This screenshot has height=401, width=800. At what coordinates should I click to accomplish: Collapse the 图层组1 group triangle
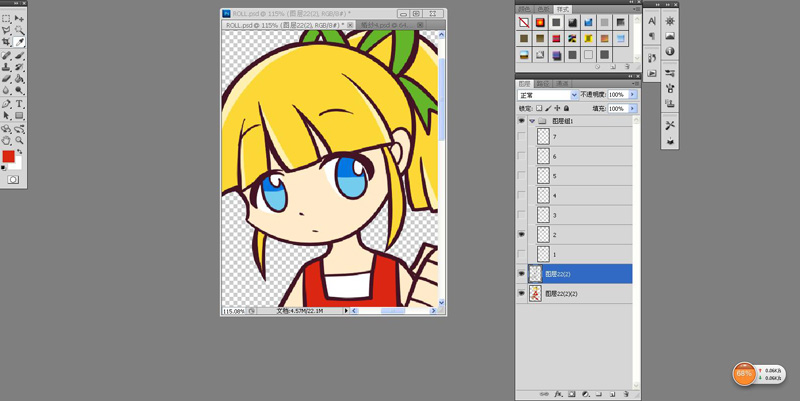[532, 121]
